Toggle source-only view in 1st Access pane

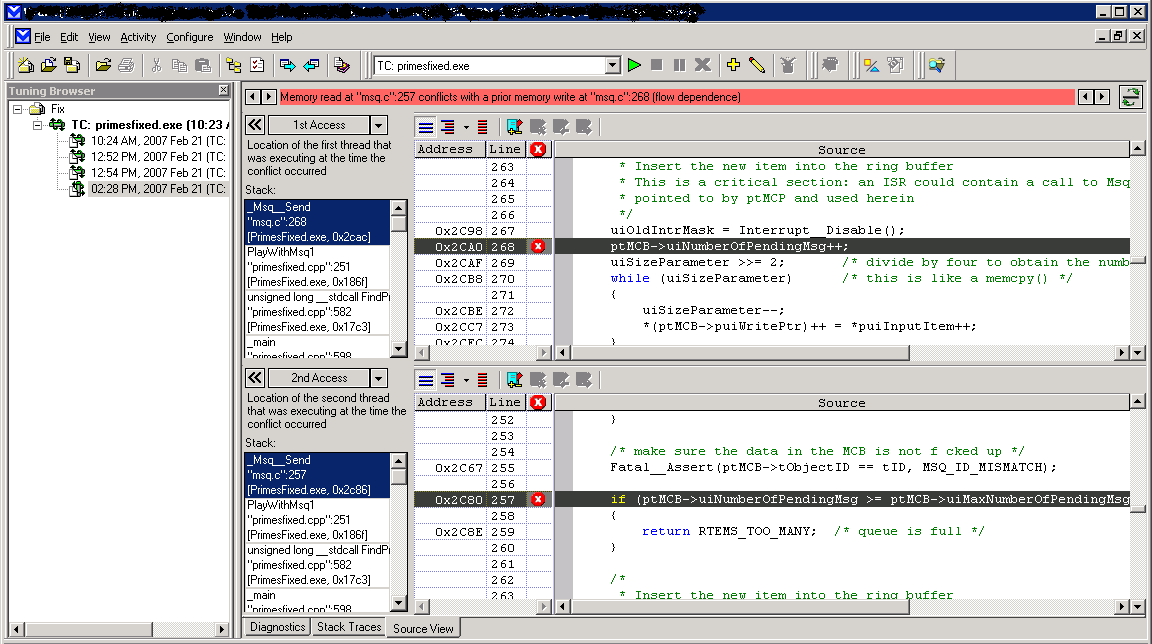click(426, 126)
